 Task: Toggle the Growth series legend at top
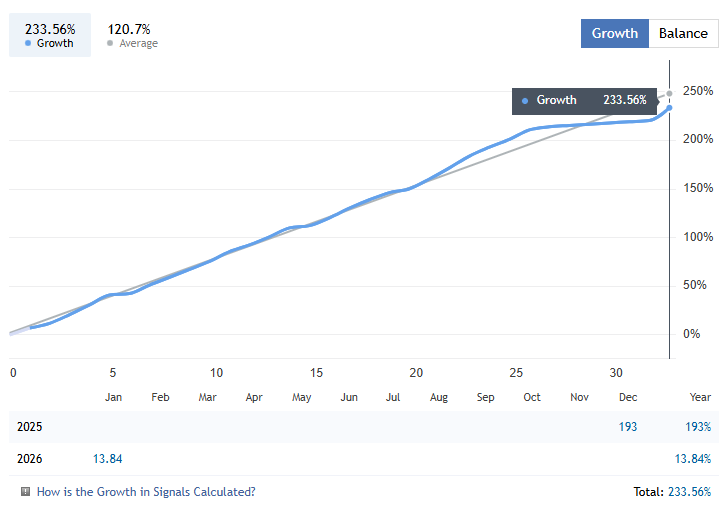click(50, 35)
